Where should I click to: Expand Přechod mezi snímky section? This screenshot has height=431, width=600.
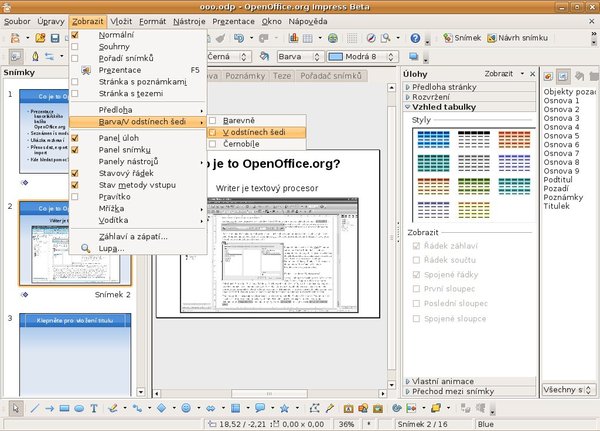pos(470,391)
